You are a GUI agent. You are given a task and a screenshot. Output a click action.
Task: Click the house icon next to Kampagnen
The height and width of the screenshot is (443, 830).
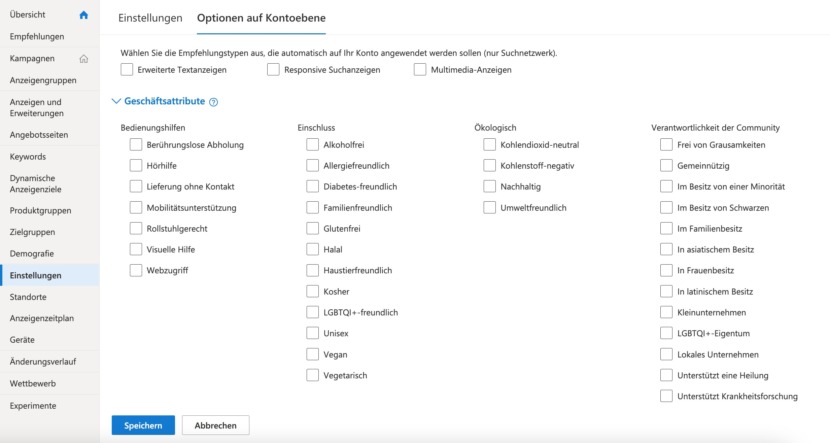point(84,59)
